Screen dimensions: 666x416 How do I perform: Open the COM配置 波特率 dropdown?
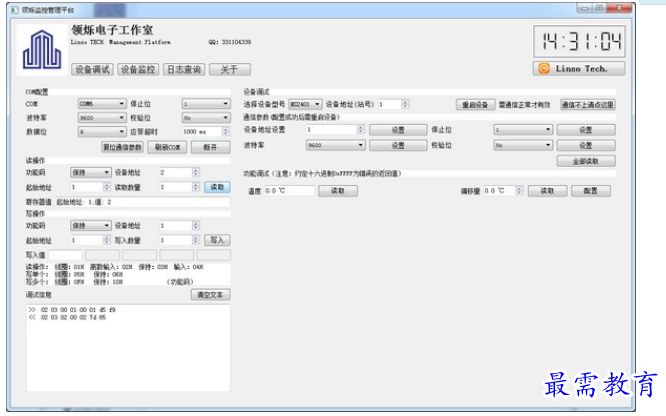[x=102, y=118]
